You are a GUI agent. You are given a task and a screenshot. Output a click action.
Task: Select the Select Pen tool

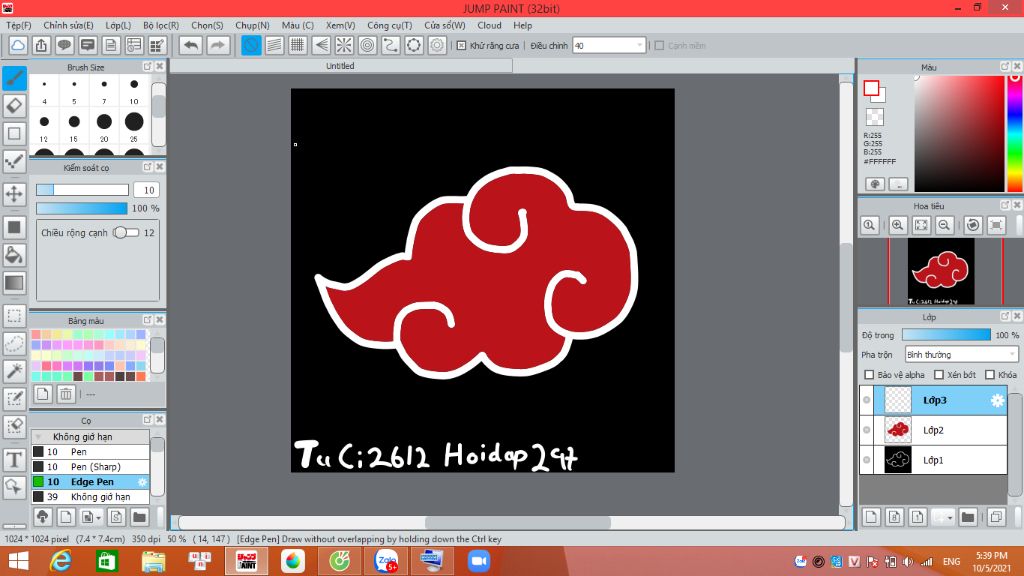click(14, 398)
